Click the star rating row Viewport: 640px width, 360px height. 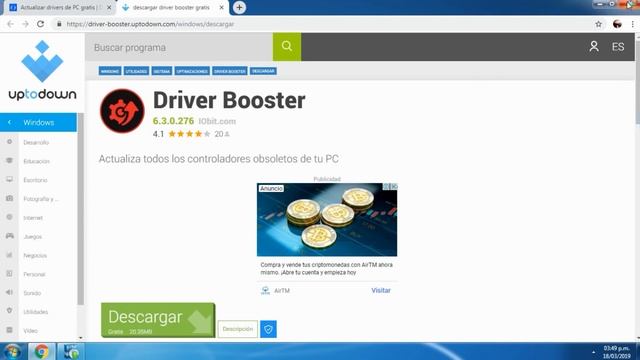coord(189,134)
